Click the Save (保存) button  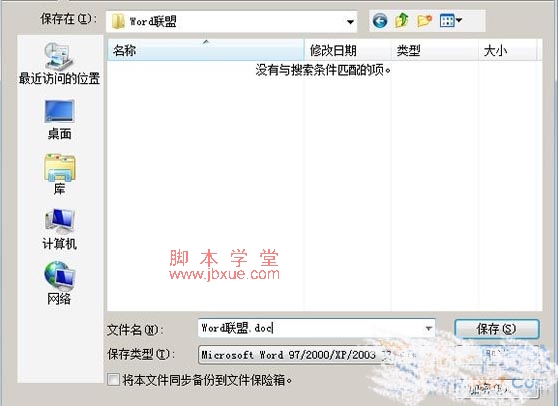click(497, 329)
